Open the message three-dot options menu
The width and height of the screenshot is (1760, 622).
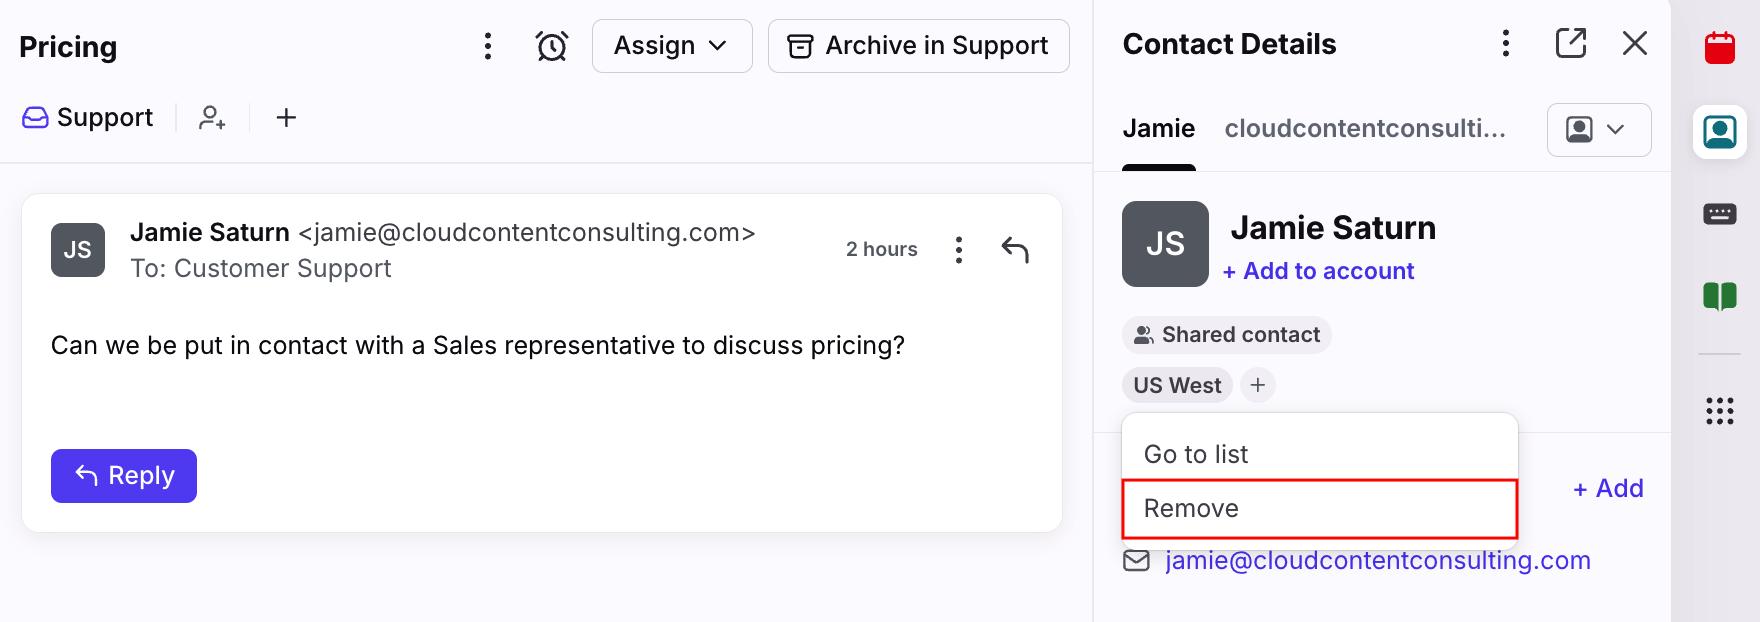point(959,250)
